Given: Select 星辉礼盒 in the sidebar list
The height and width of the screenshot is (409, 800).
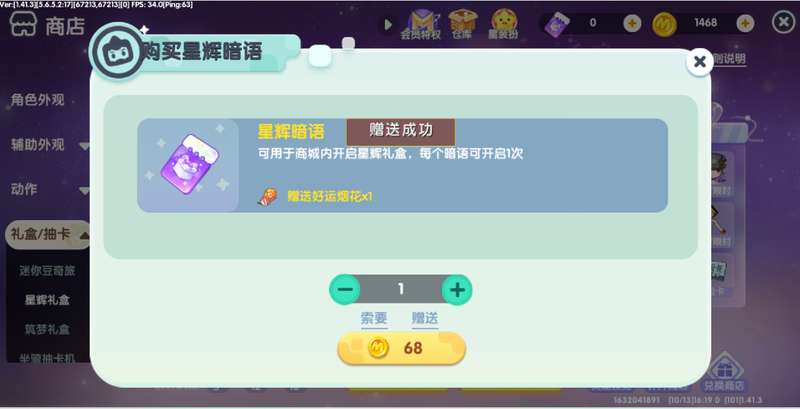Looking at the screenshot, I should click(47, 300).
